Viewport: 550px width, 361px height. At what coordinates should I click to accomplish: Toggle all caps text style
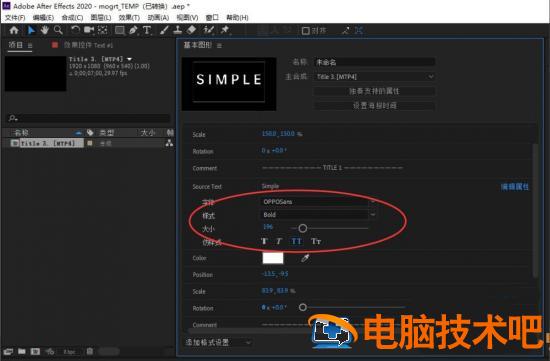click(x=296, y=241)
